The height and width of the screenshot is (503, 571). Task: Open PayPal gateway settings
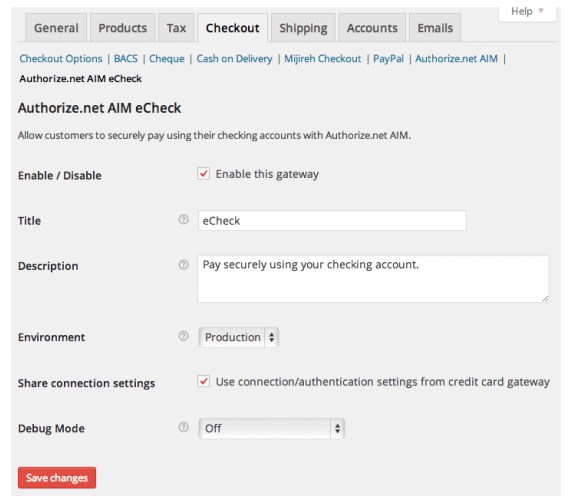pos(389,59)
